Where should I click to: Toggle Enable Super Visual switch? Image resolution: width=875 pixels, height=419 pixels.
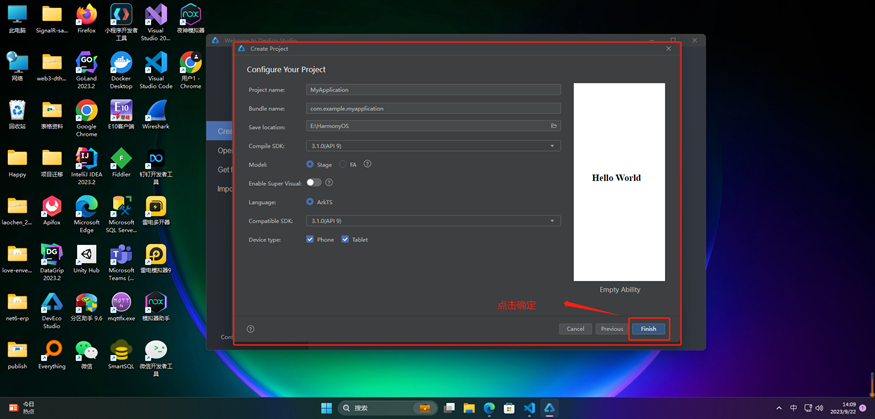314,182
